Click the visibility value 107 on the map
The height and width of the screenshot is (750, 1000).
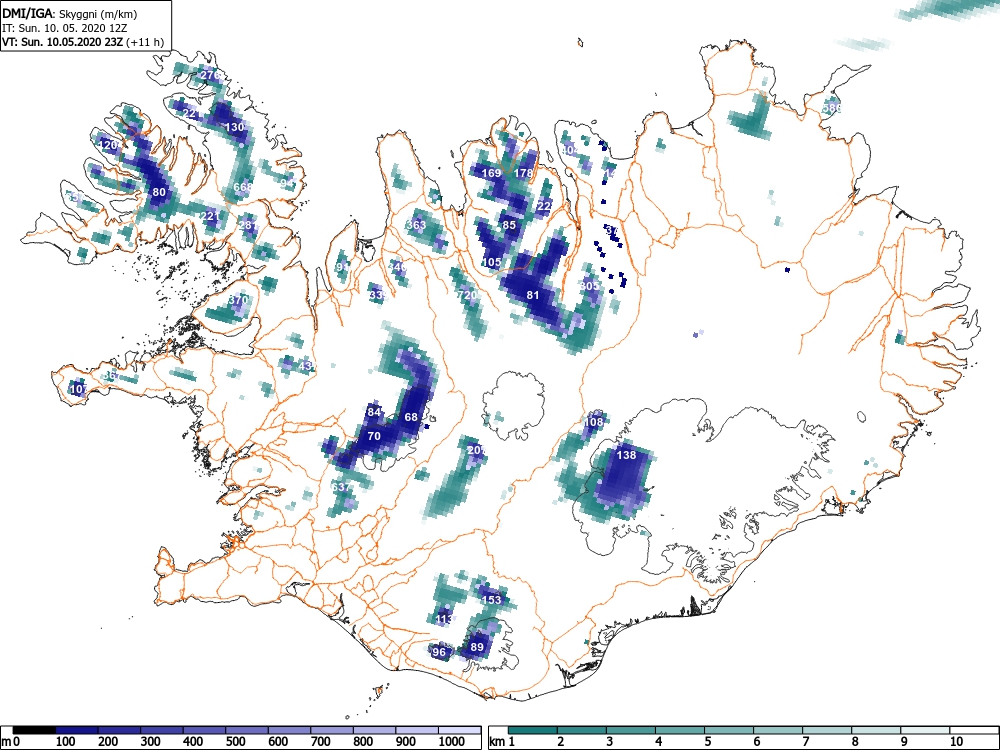click(x=79, y=389)
